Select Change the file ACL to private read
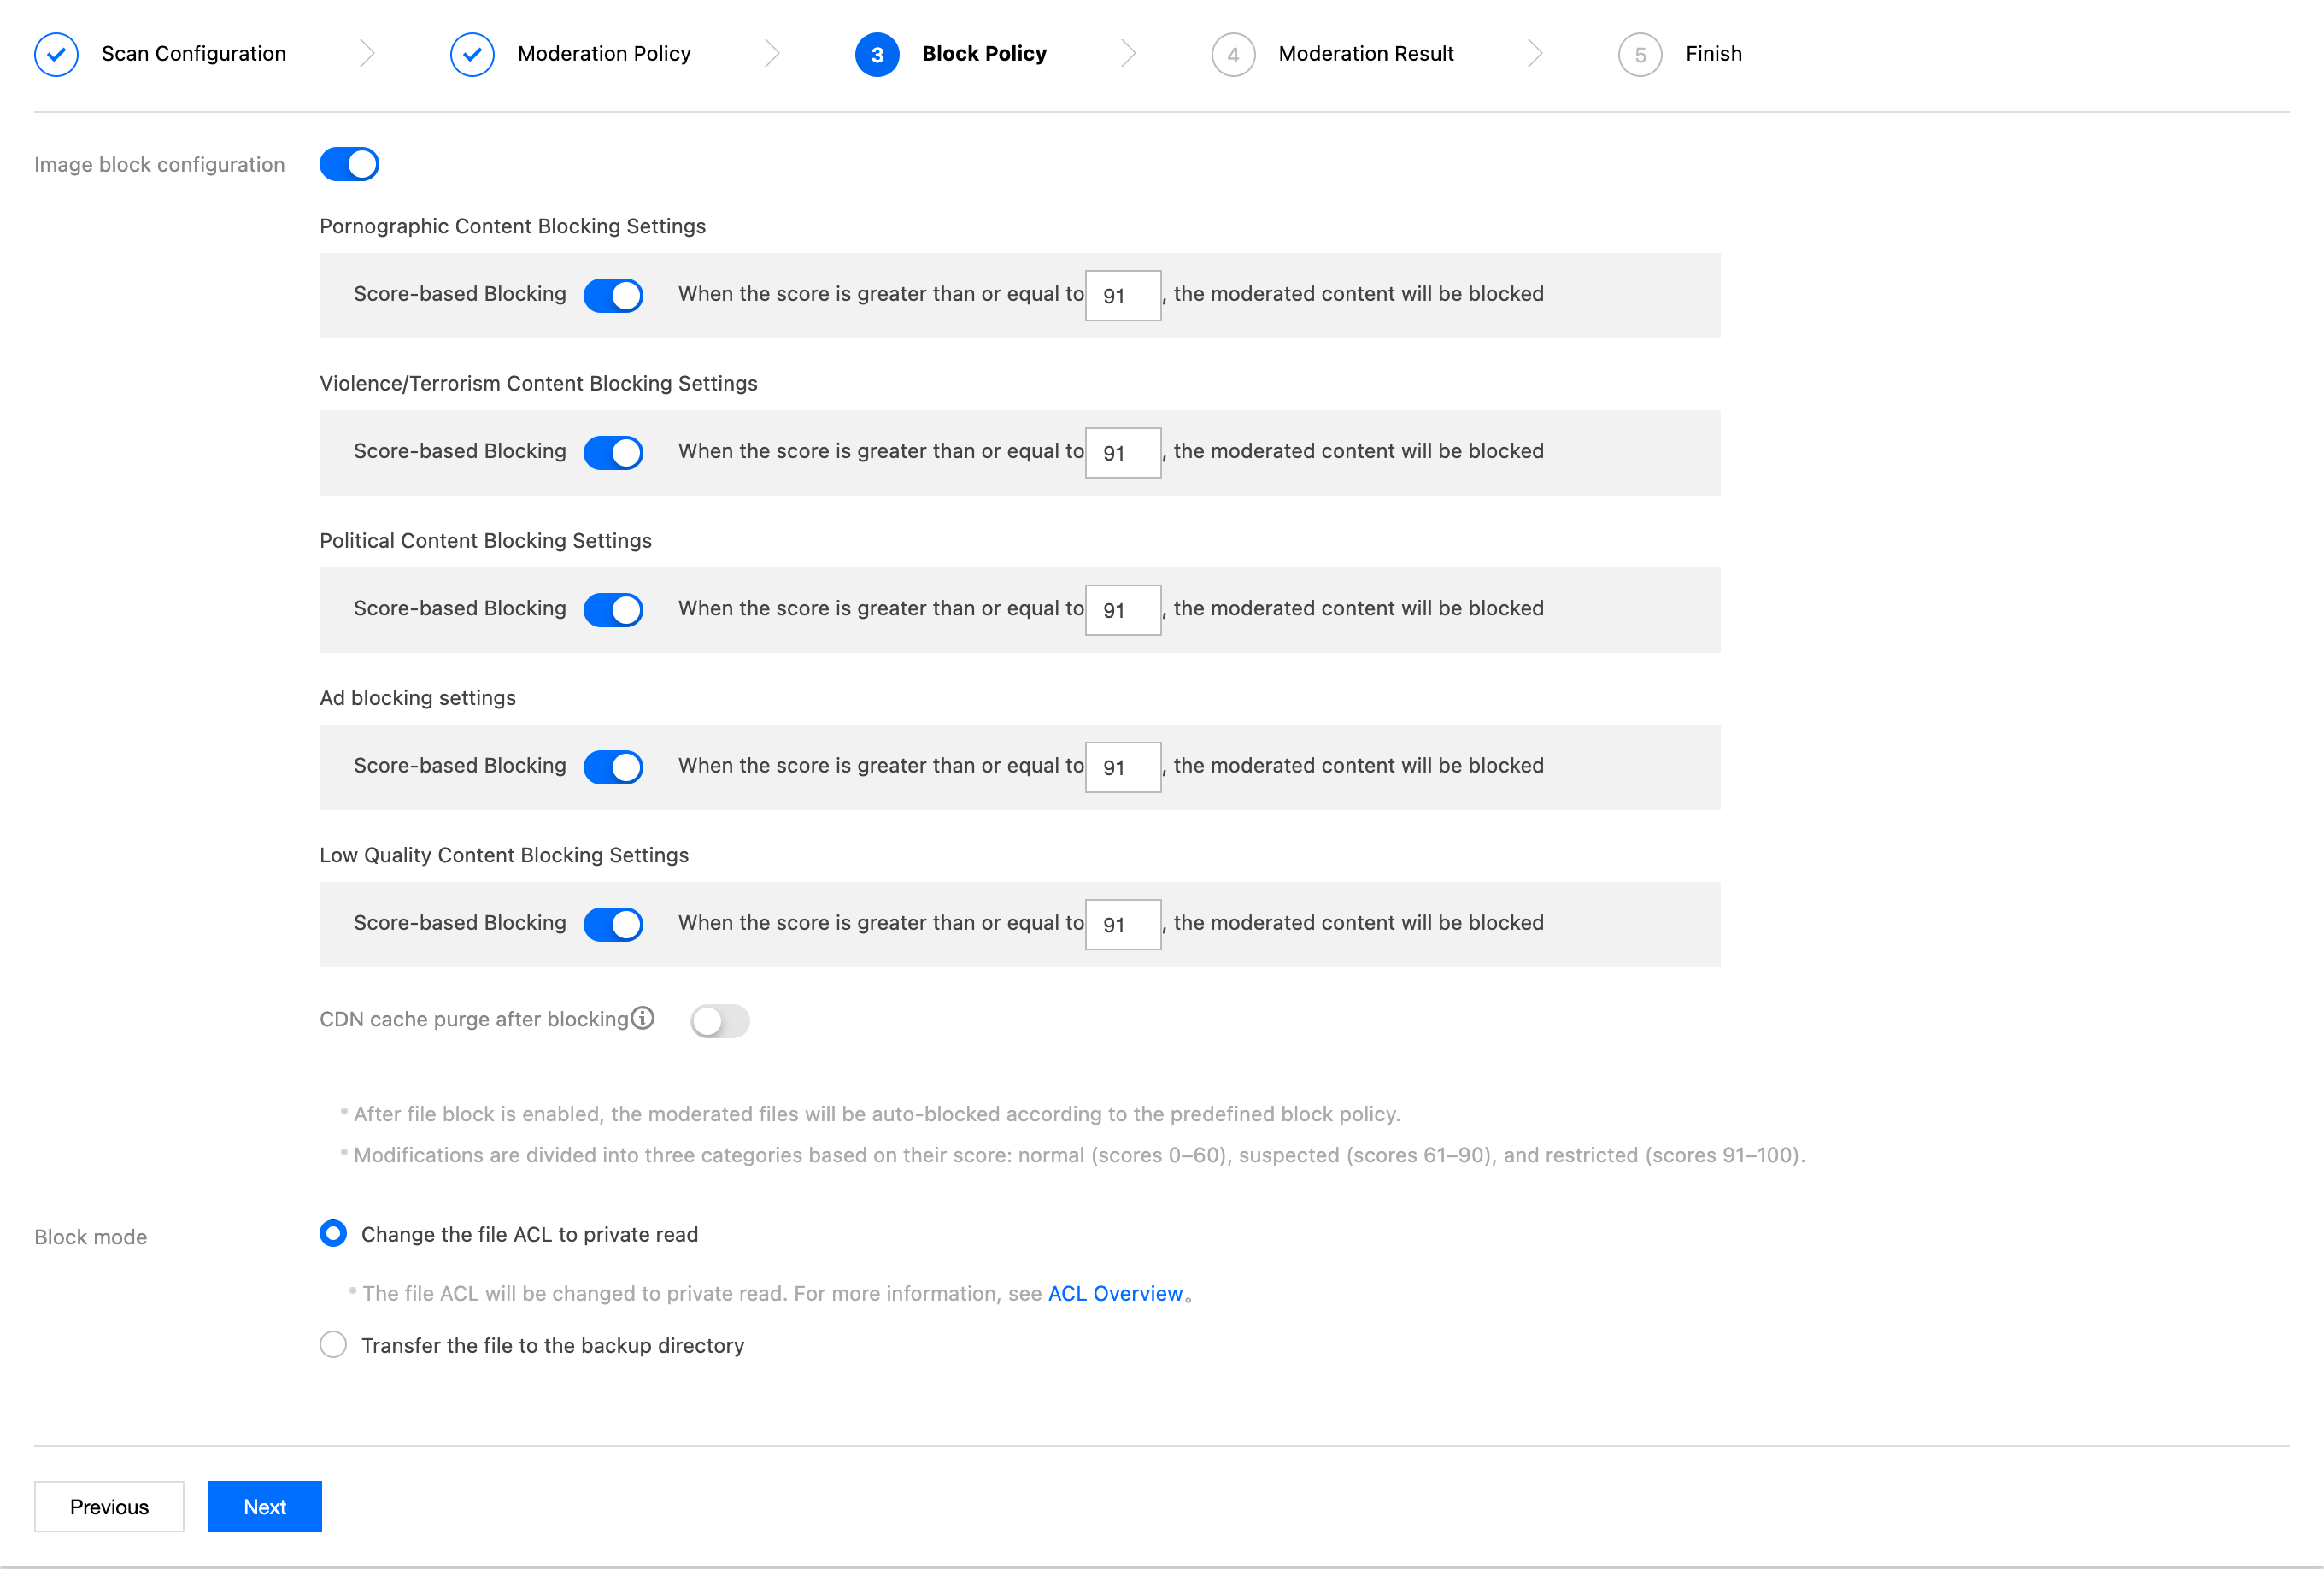Viewport: 2324px width, 1569px height. (x=333, y=1233)
